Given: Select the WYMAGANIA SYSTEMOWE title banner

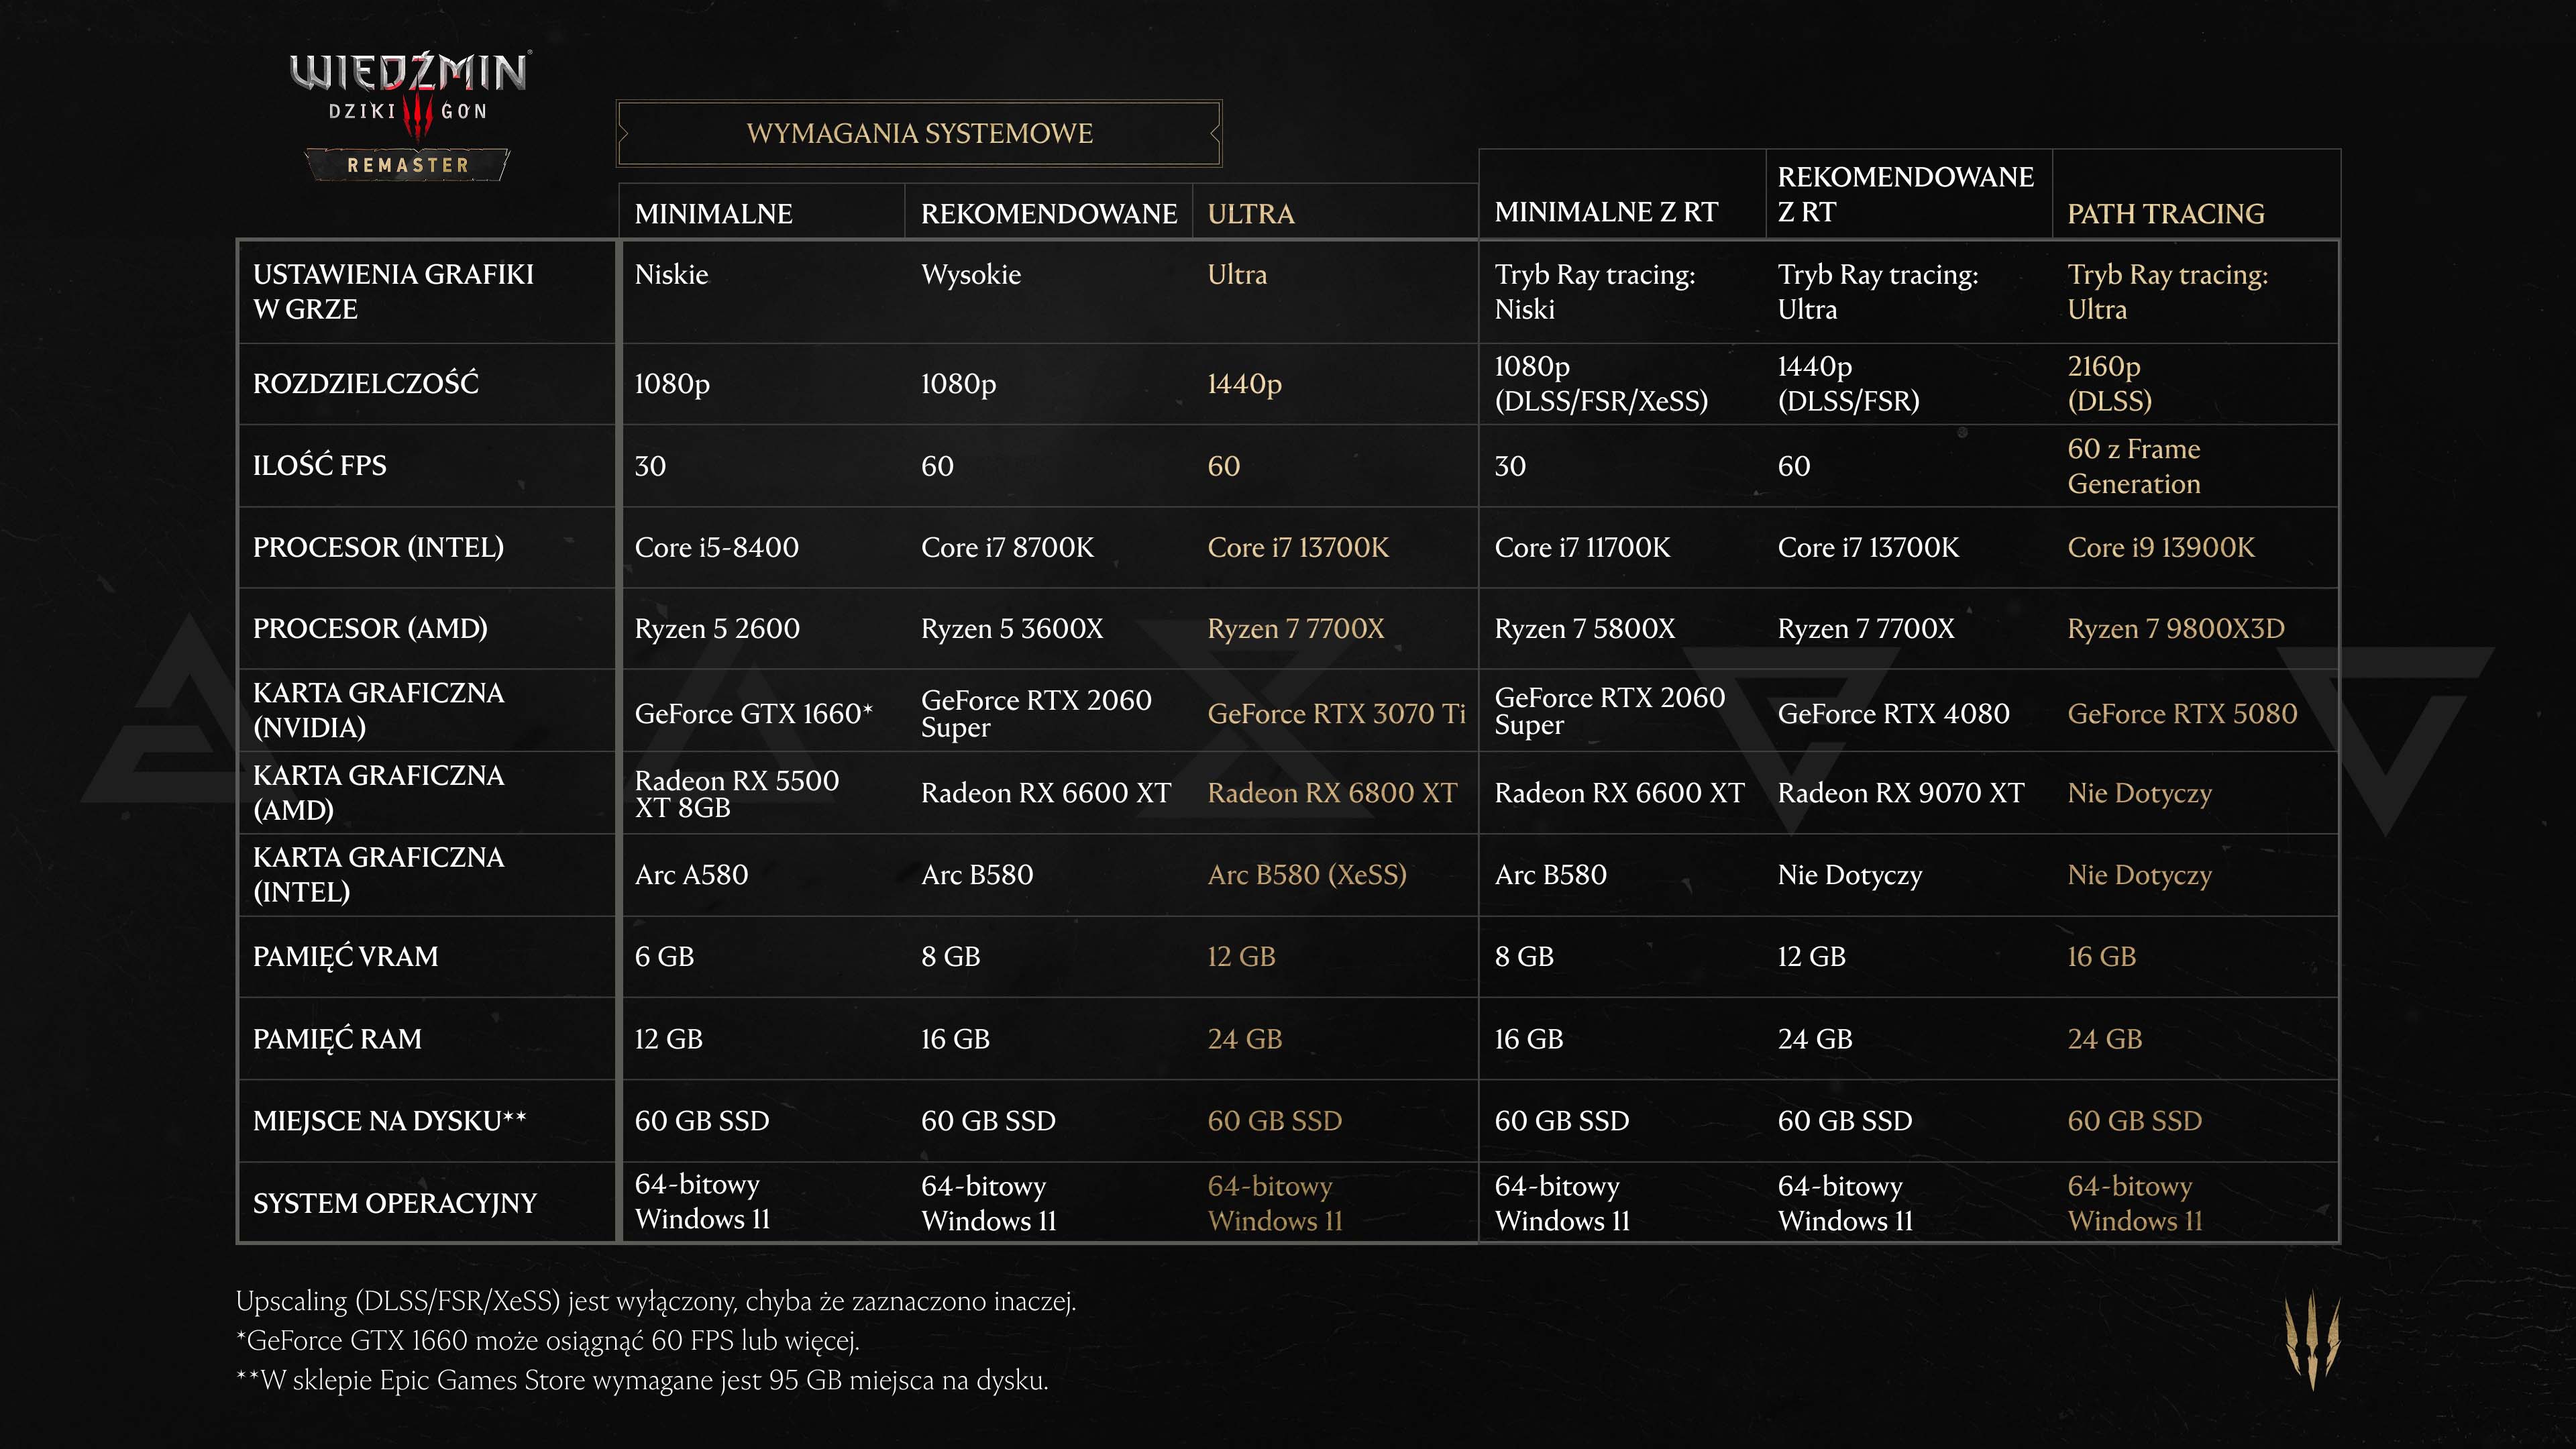Looking at the screenshot, I should click(919, 133).
